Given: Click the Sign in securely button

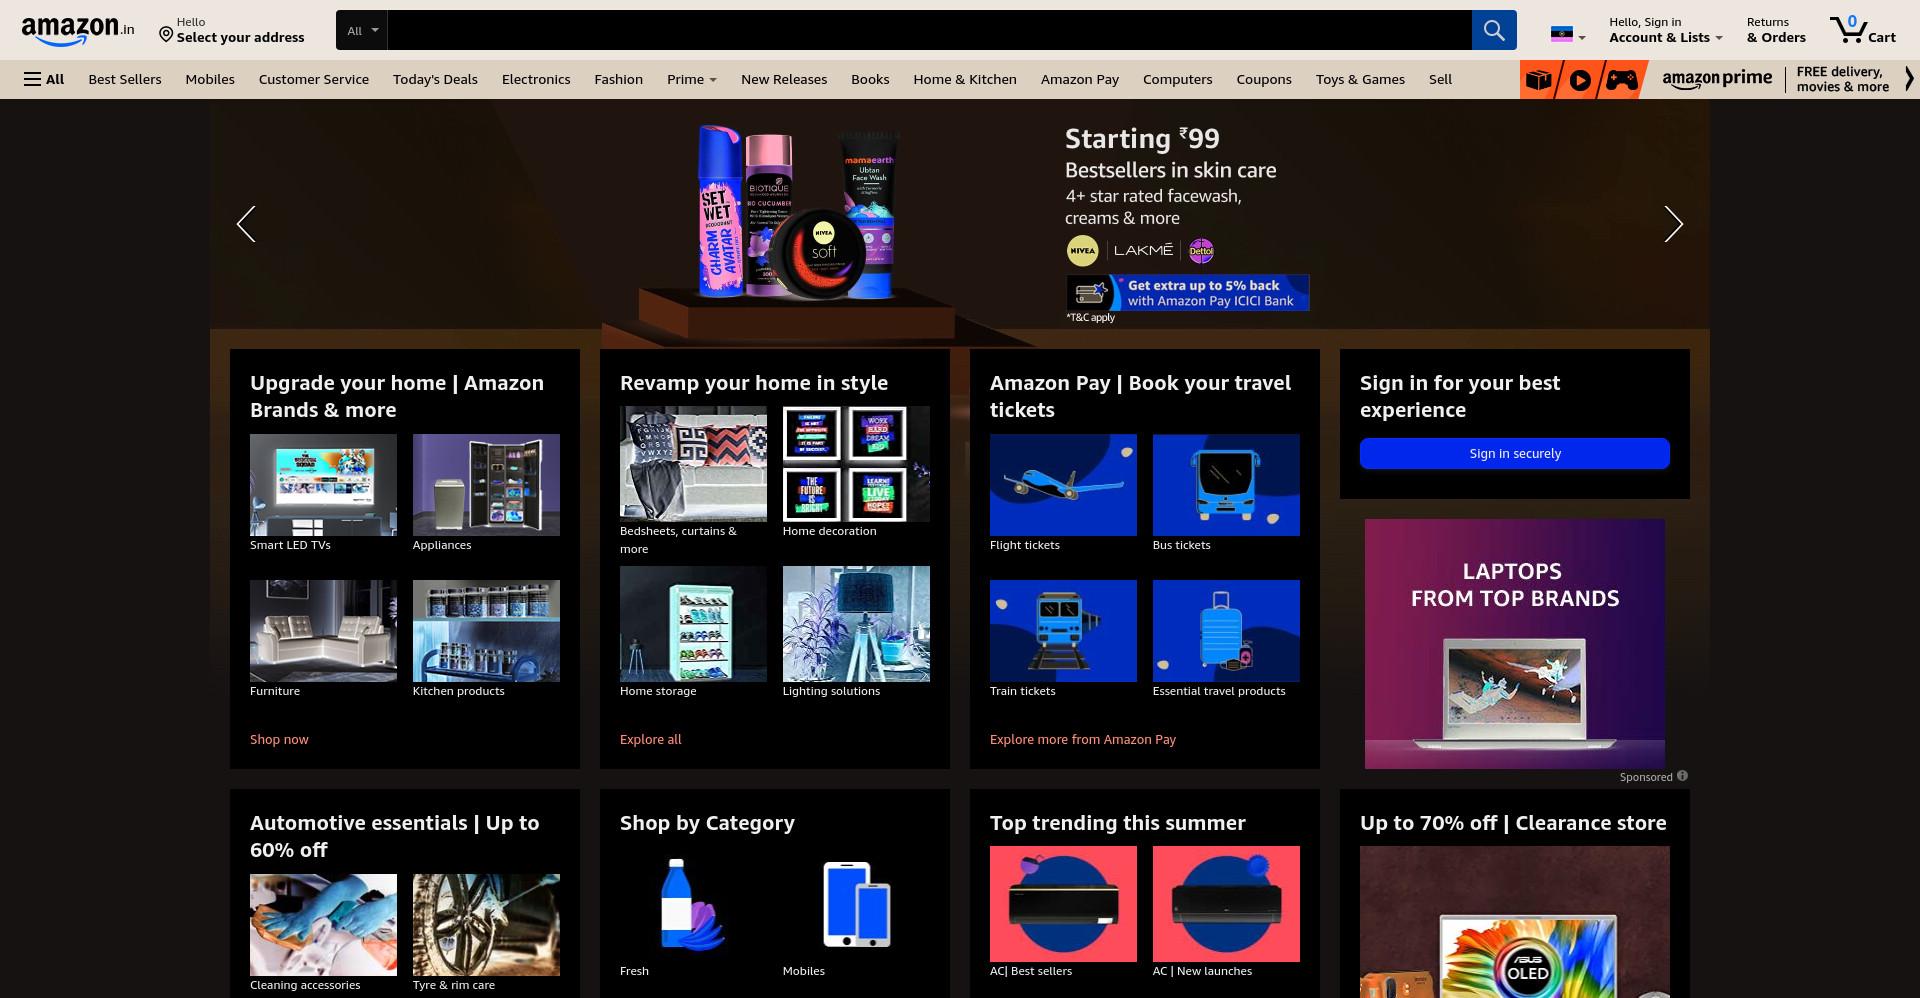Looking at the screenshot, I should coord(1515,453).
